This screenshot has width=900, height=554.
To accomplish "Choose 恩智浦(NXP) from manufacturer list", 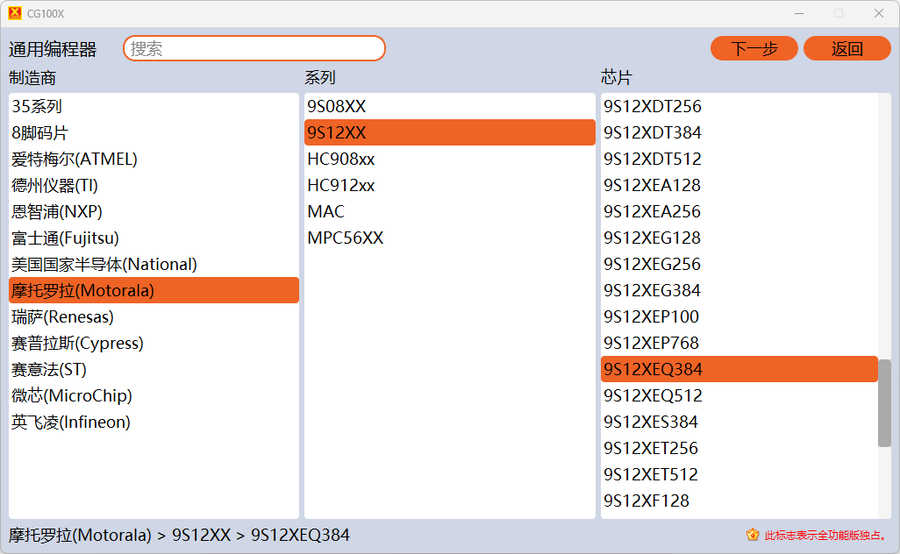I will pyautogui.click(x=57, y=212).
